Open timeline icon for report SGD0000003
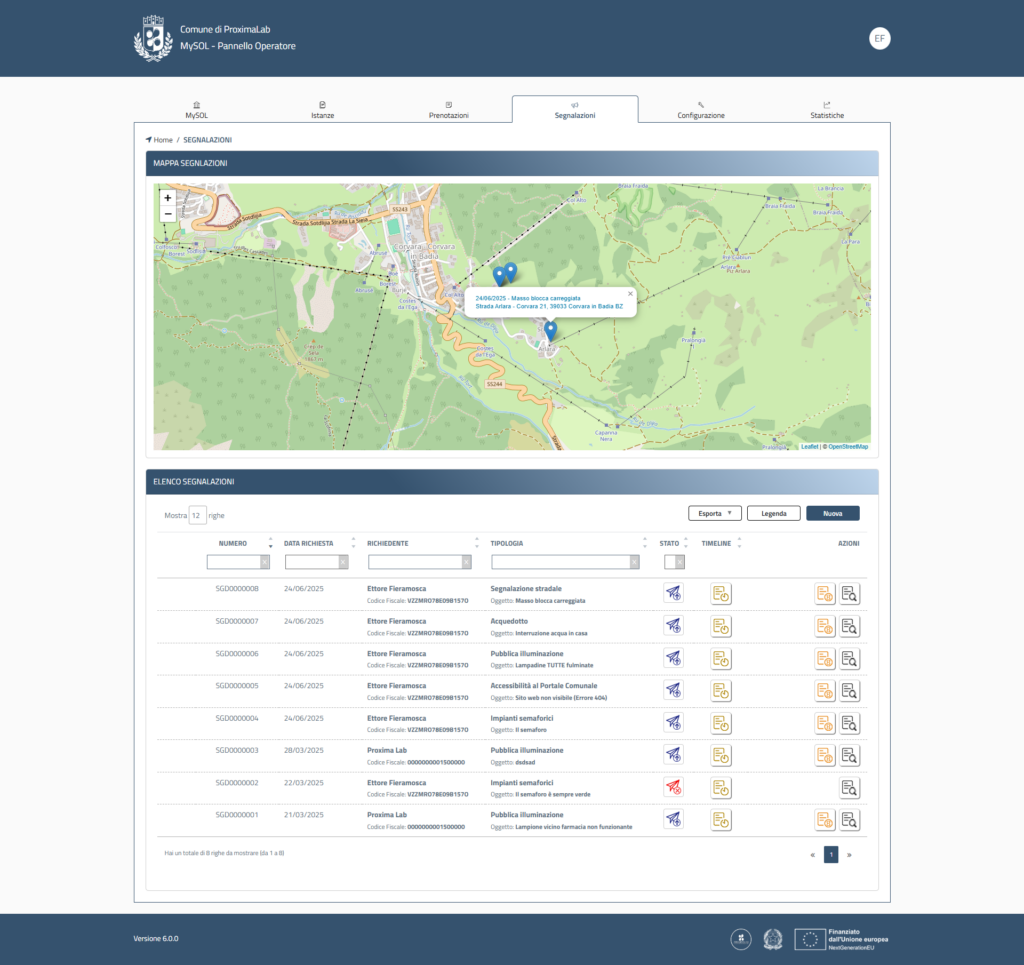 pyautogui.click(x=721, y=756)
